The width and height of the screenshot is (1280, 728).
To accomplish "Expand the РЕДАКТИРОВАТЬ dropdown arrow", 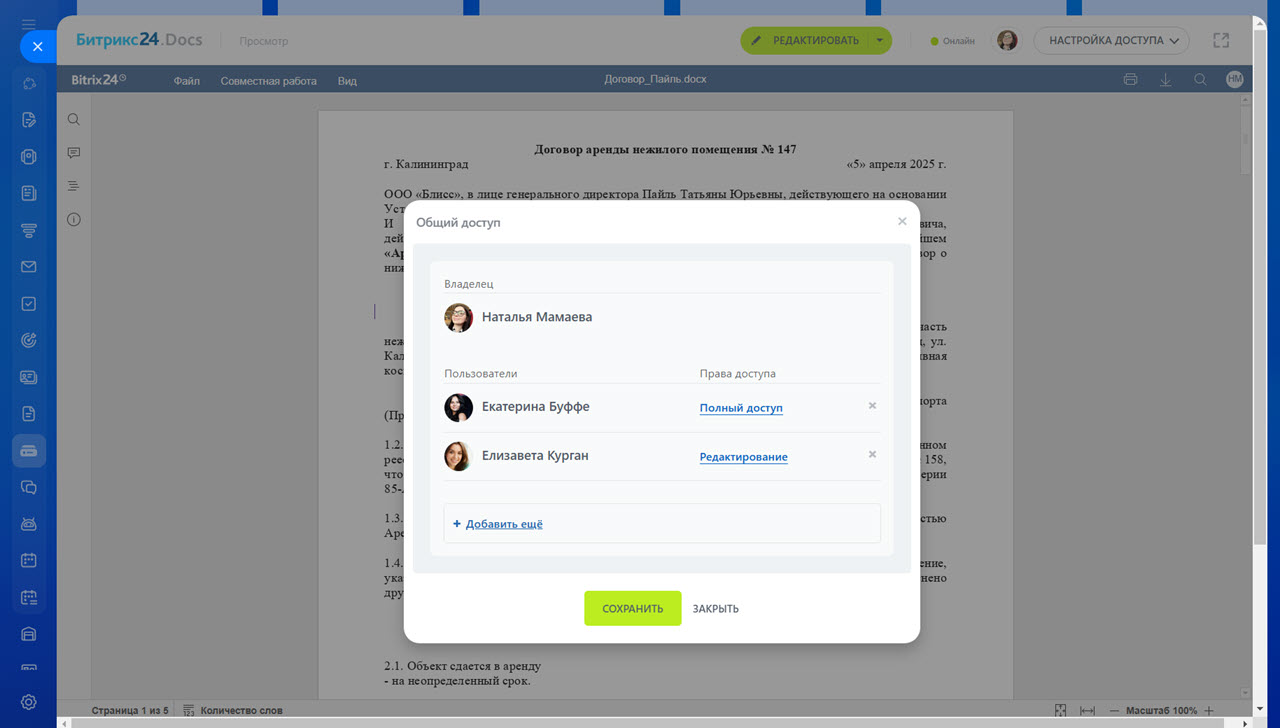I will click(879, 41).
